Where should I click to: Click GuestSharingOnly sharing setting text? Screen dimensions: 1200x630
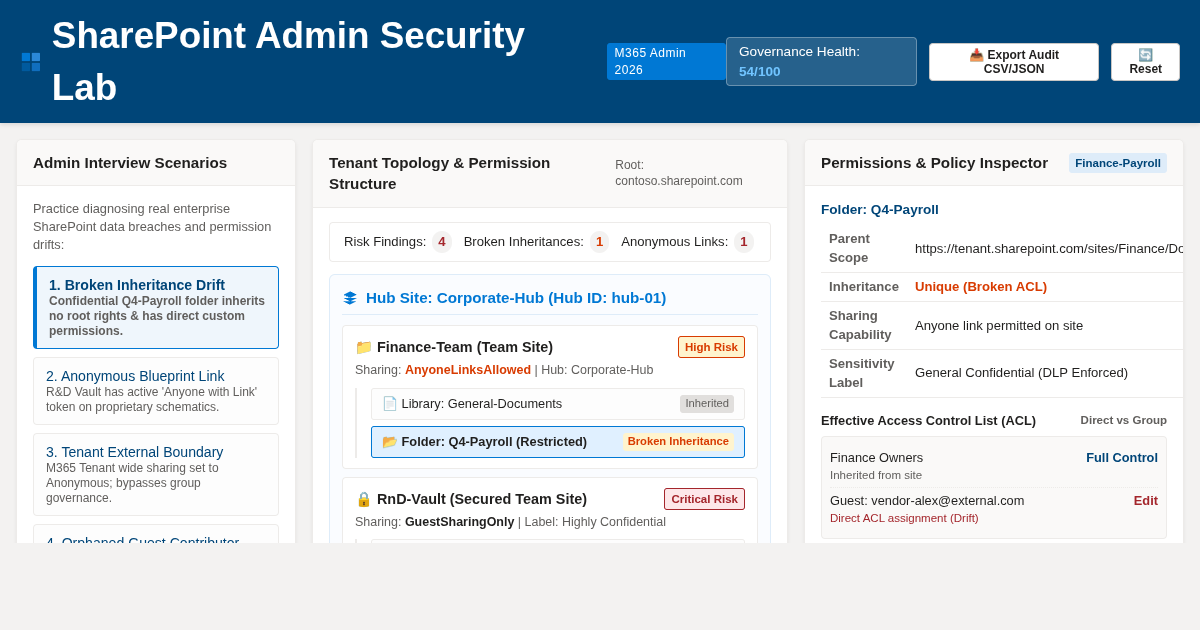tap(460, 522)
